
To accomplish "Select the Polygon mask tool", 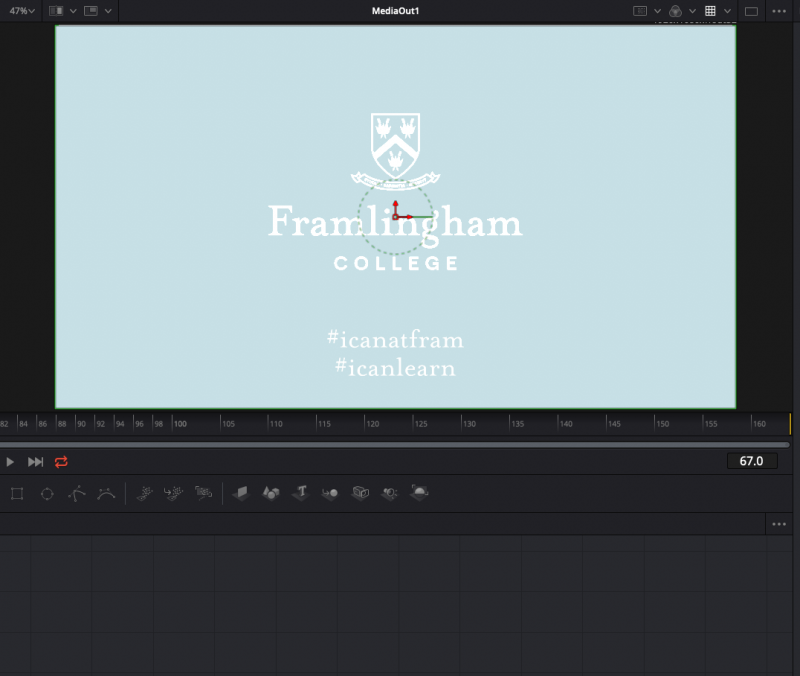I will point(76,493).
